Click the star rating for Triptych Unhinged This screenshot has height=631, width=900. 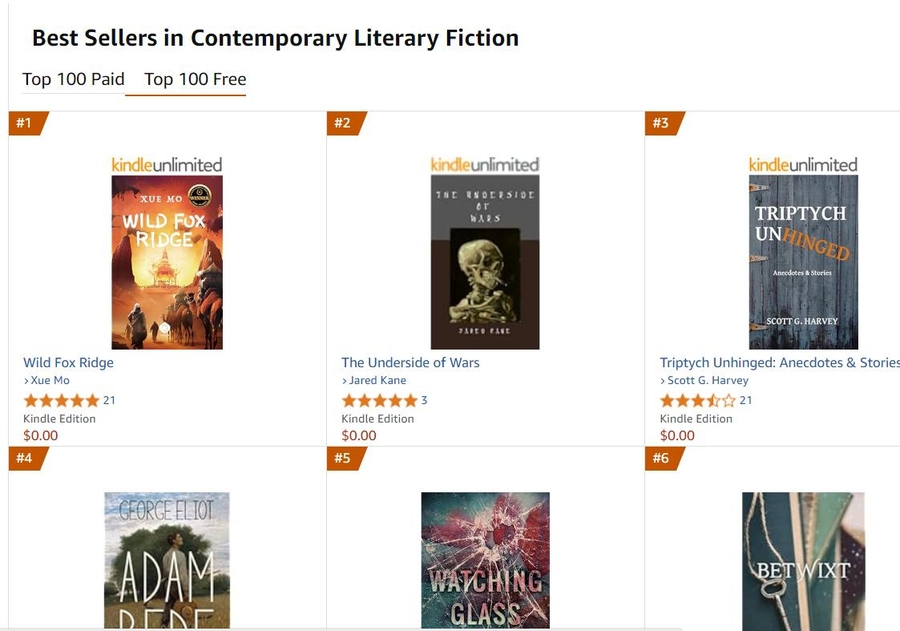pos(697,400)
